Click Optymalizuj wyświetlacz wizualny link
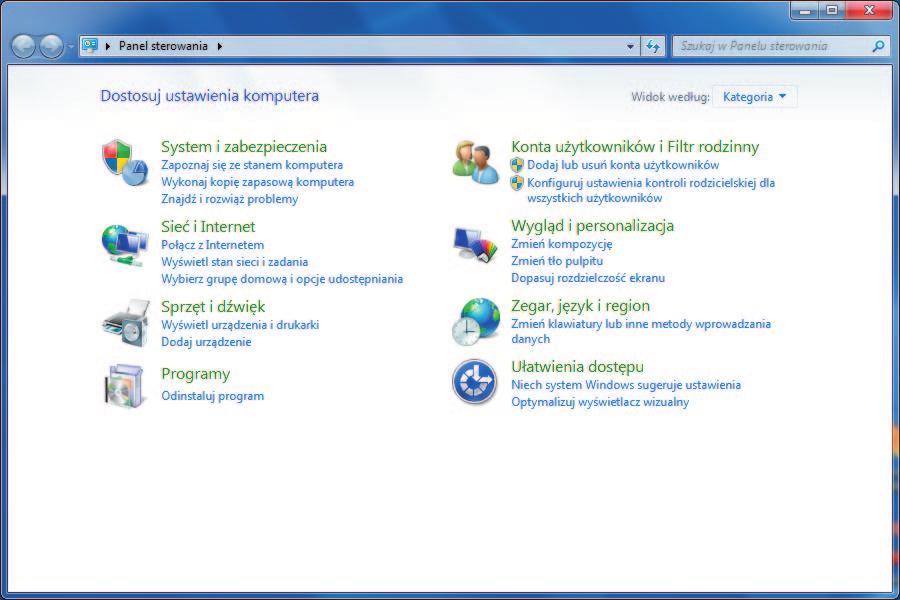900x600 pixels. tap(600, 402)
